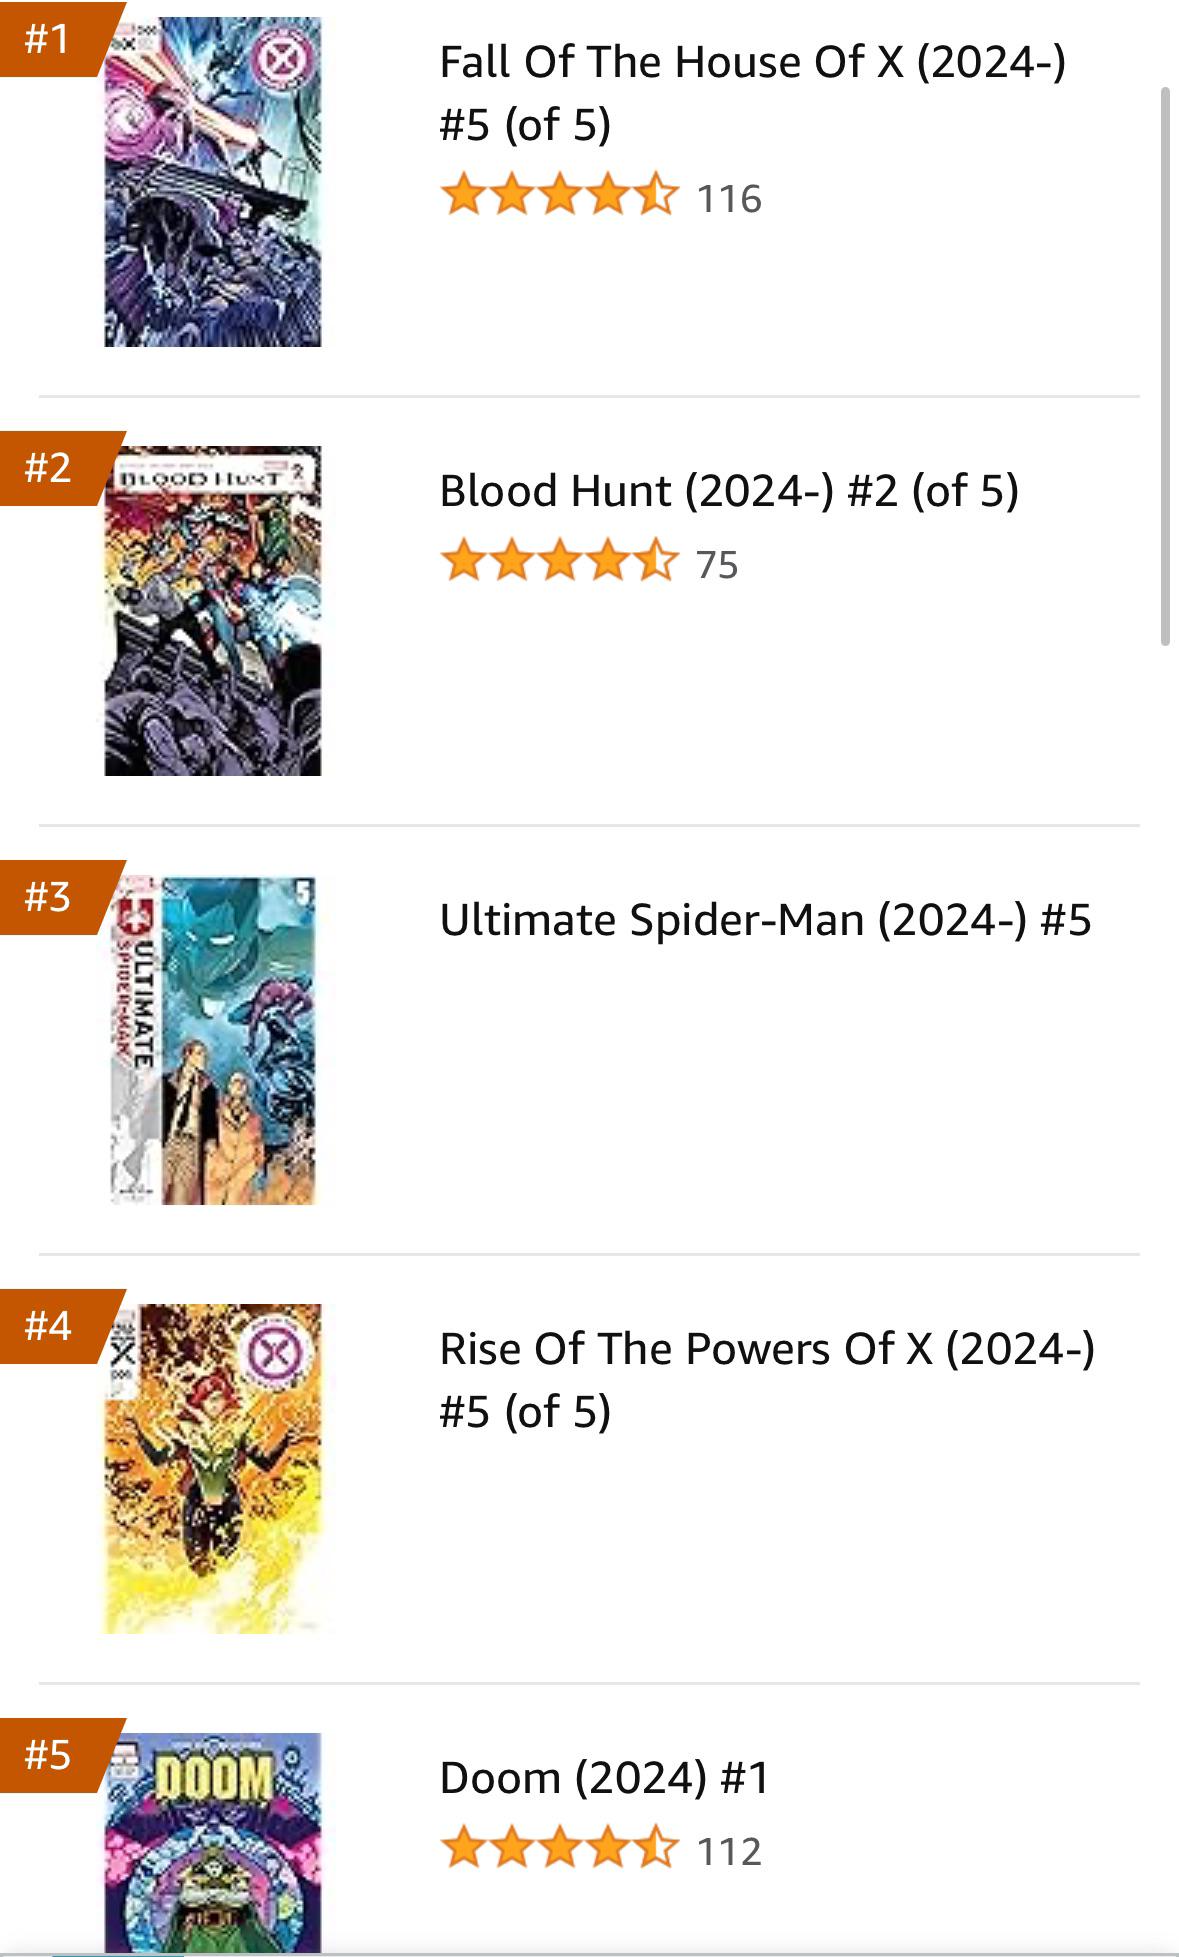
Task: Click the #2 bestseller rank badge
Action: click(x=50, y=468)
